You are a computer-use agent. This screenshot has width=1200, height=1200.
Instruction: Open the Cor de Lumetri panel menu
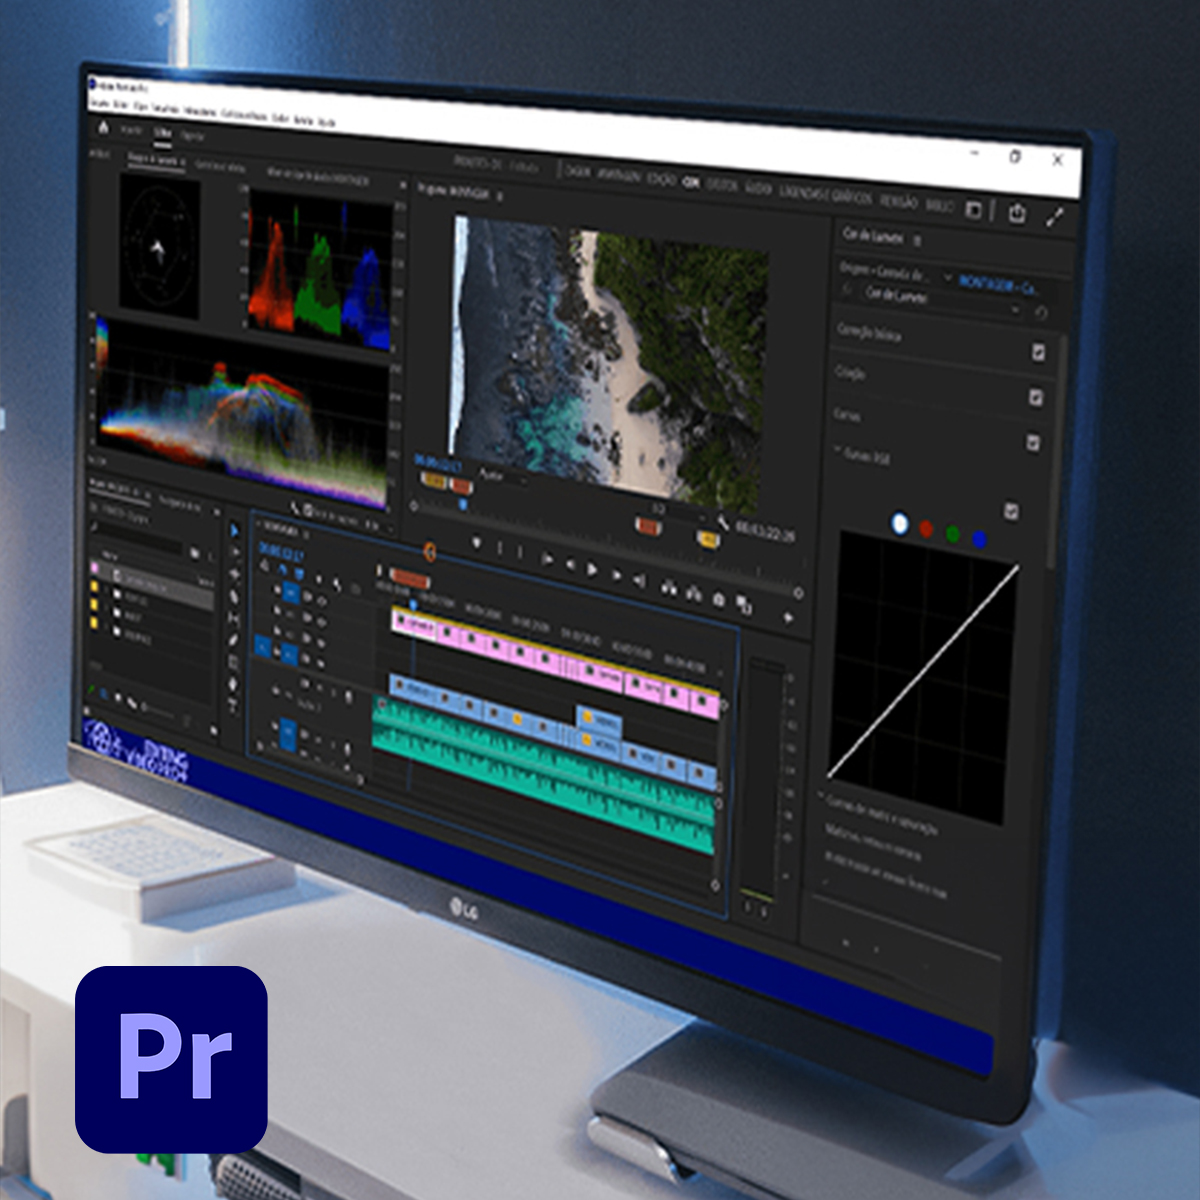click(x=917, y=241)
